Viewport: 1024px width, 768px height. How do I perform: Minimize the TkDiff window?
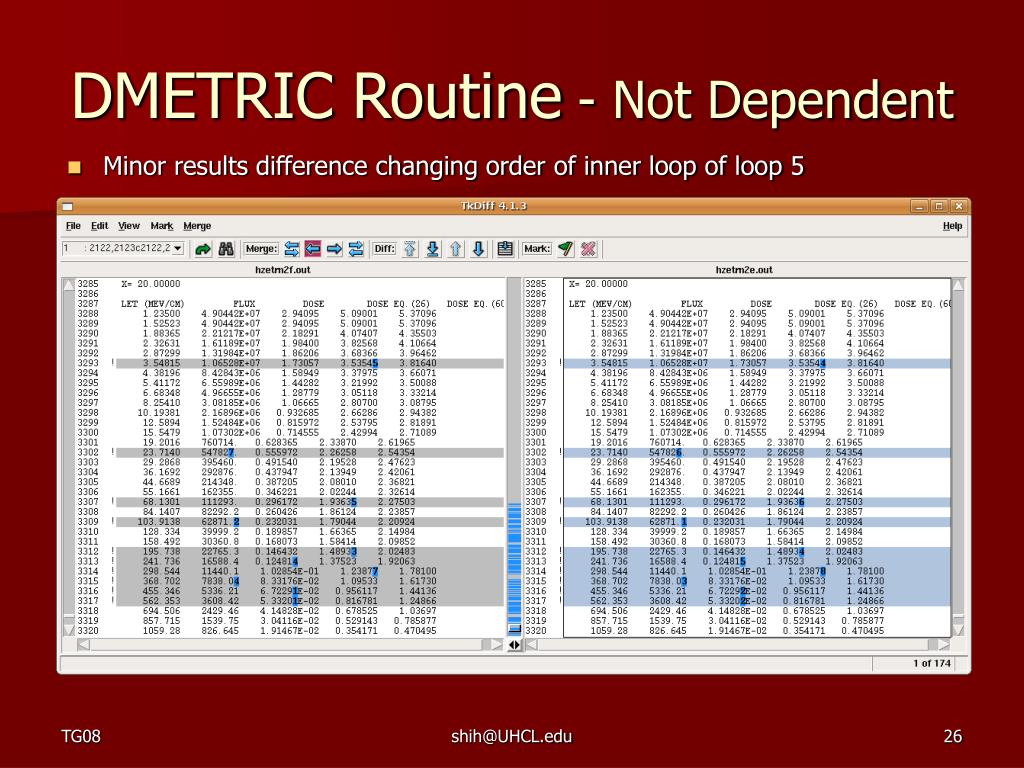(x=920, y=206)
